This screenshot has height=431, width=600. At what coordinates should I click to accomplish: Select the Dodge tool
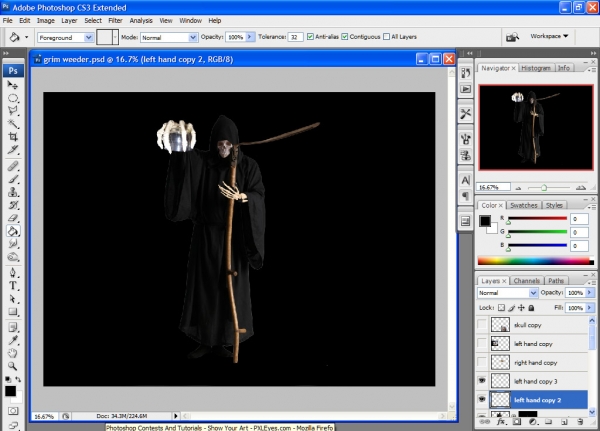coord(13,257)
